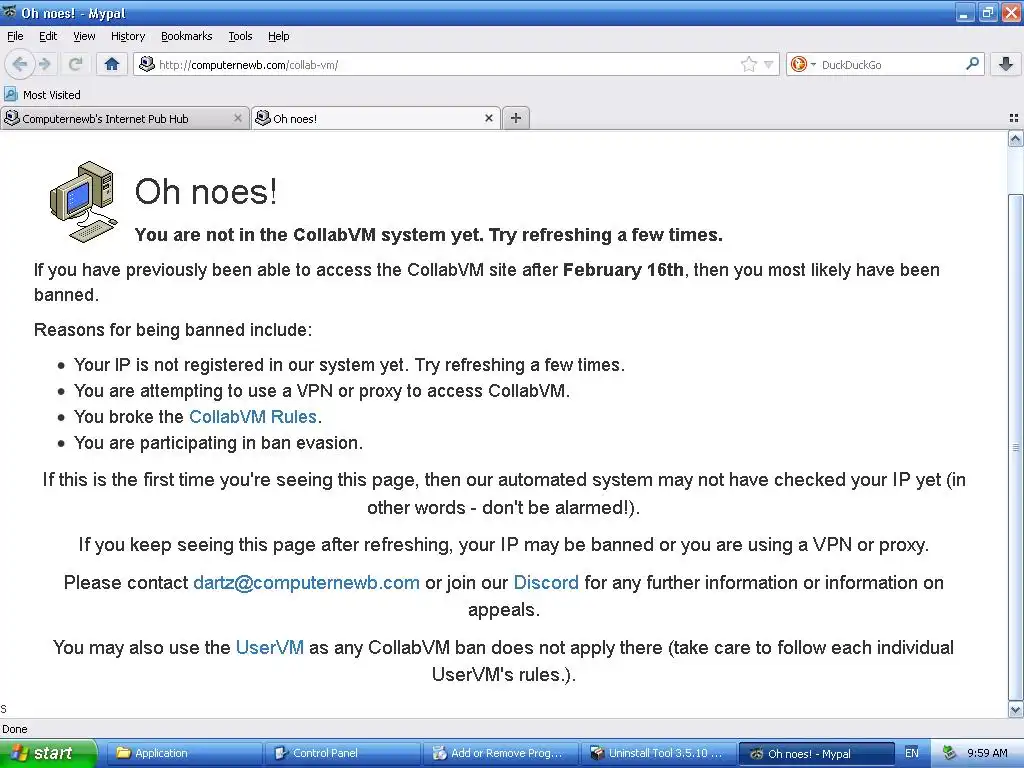Image resolution: width=1024 pixels, height=768 pixels.
Task: Show the tab groups button
Action: point(1014,118)
